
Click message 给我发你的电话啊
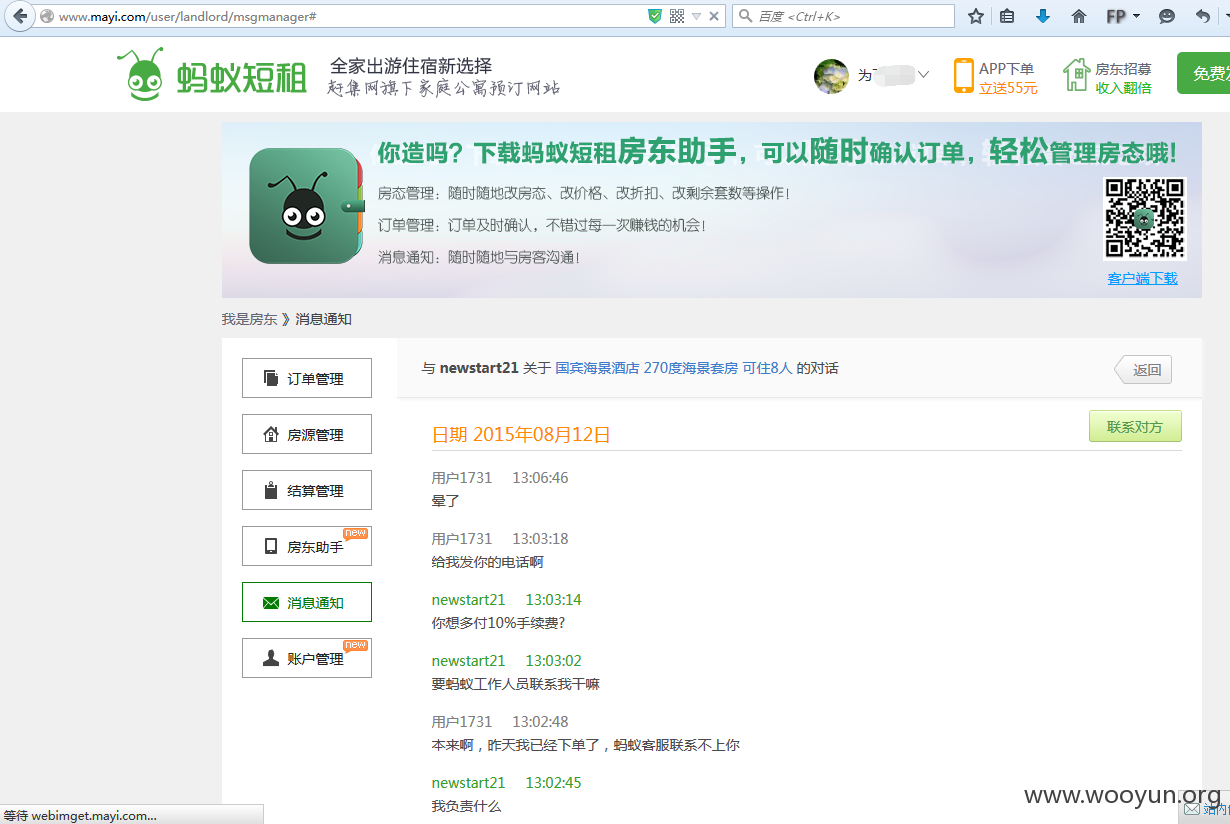(x=488, y=562)
